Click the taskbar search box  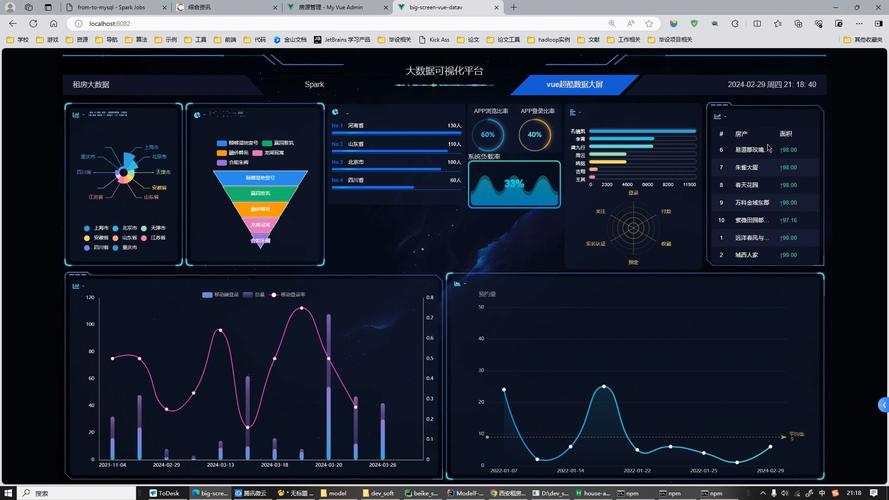click(x=77, y=493)
